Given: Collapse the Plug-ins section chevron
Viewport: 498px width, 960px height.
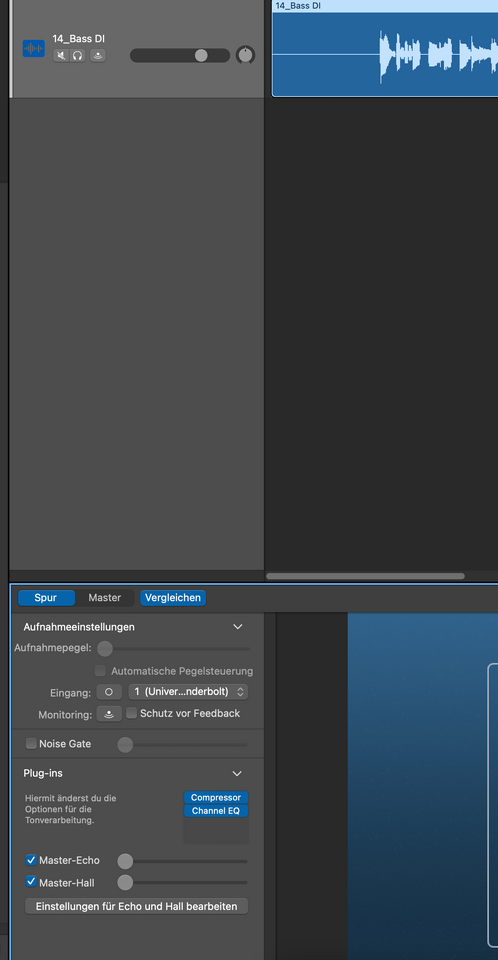Looking at the screenshot, I should click(237, 773).
